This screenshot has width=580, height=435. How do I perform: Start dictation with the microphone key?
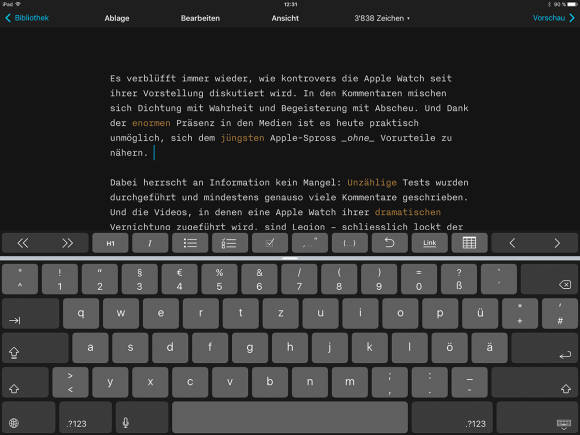tap(142, 417)
